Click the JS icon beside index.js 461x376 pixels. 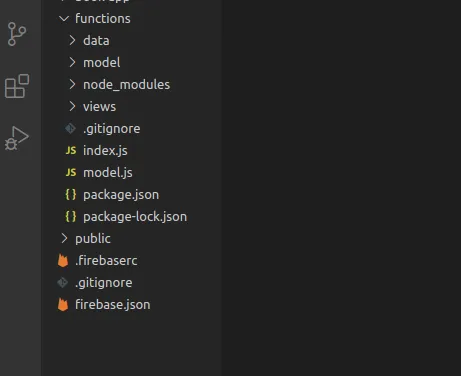(x=71, y=150)
